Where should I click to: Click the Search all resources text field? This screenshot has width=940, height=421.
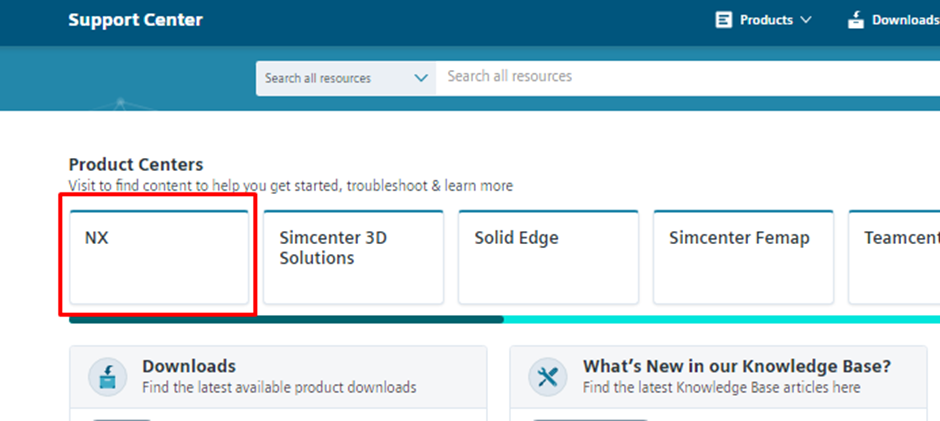688,77
